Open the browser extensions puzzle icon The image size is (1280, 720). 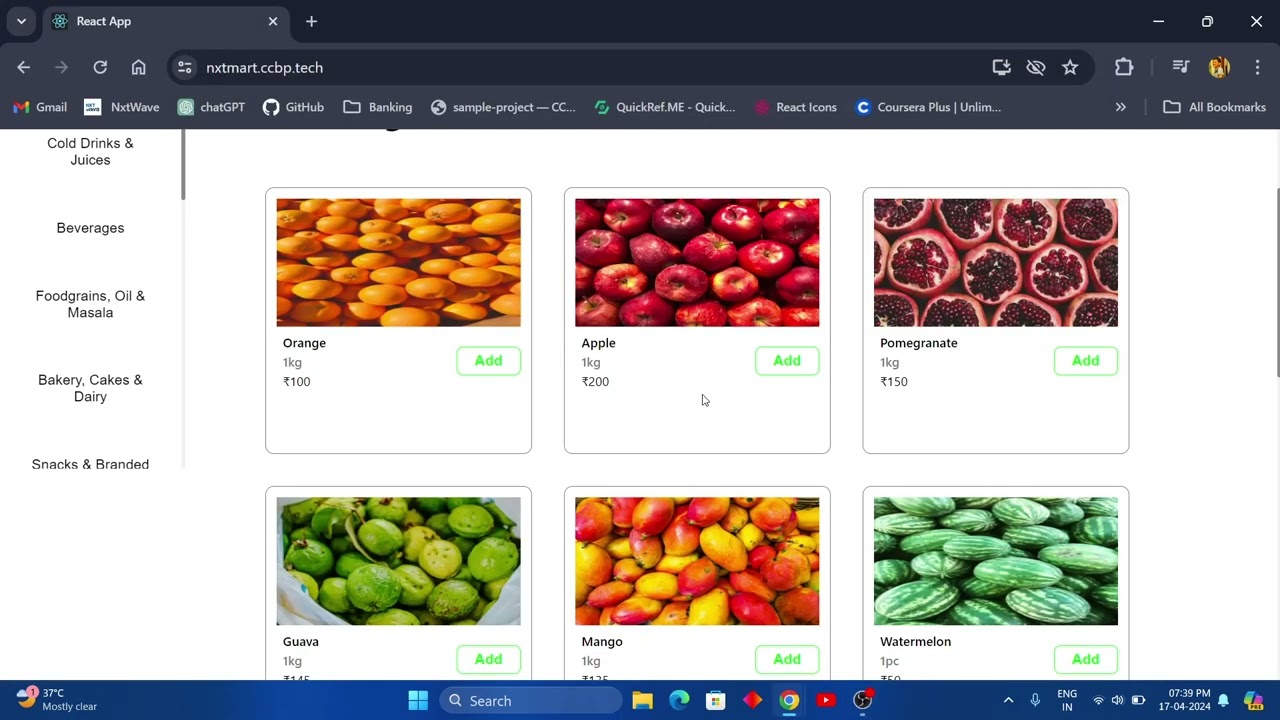(x=1124, y=67)
